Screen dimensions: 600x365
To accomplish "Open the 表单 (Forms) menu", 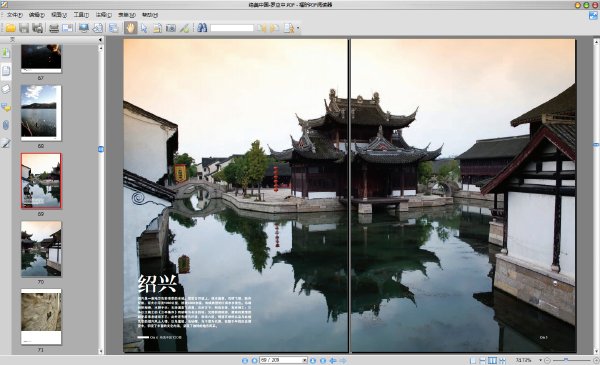I will click(x=126, y=15).
